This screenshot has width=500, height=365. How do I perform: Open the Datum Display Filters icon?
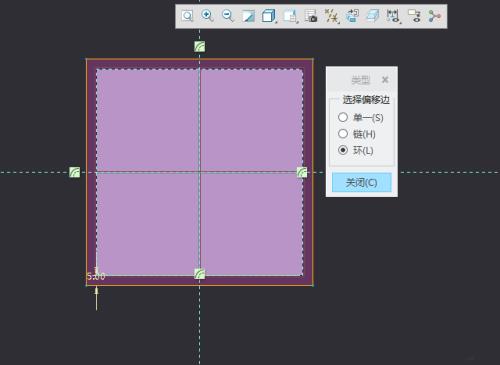[x=331, y=16]
